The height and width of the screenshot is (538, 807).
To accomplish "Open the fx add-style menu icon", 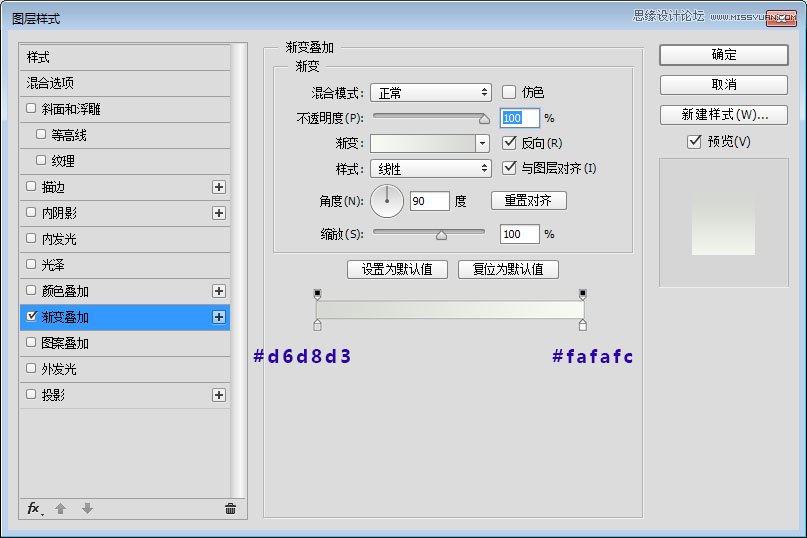I will 34,509.
